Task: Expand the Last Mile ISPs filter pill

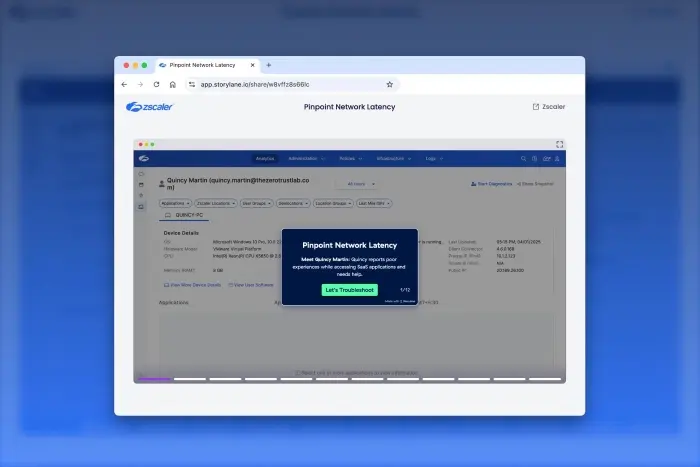Action: (x=374, y=203)
